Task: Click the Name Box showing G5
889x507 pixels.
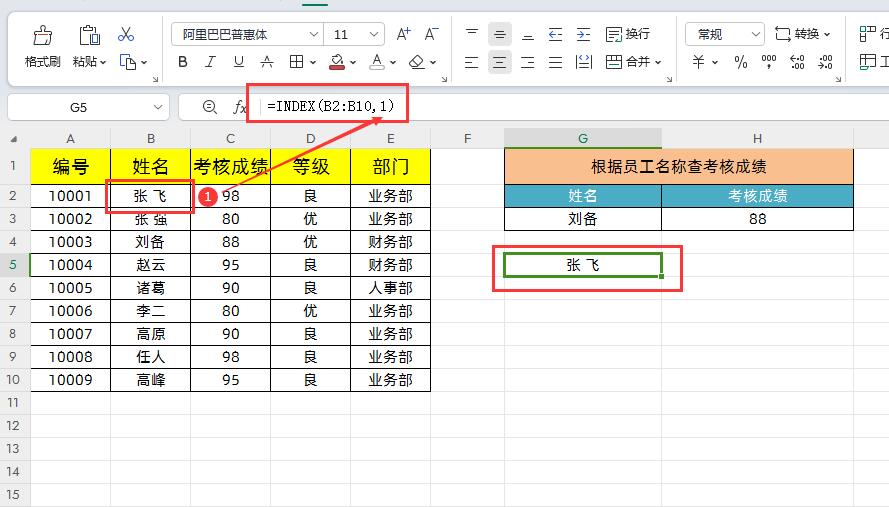Action: click(88, 107)
